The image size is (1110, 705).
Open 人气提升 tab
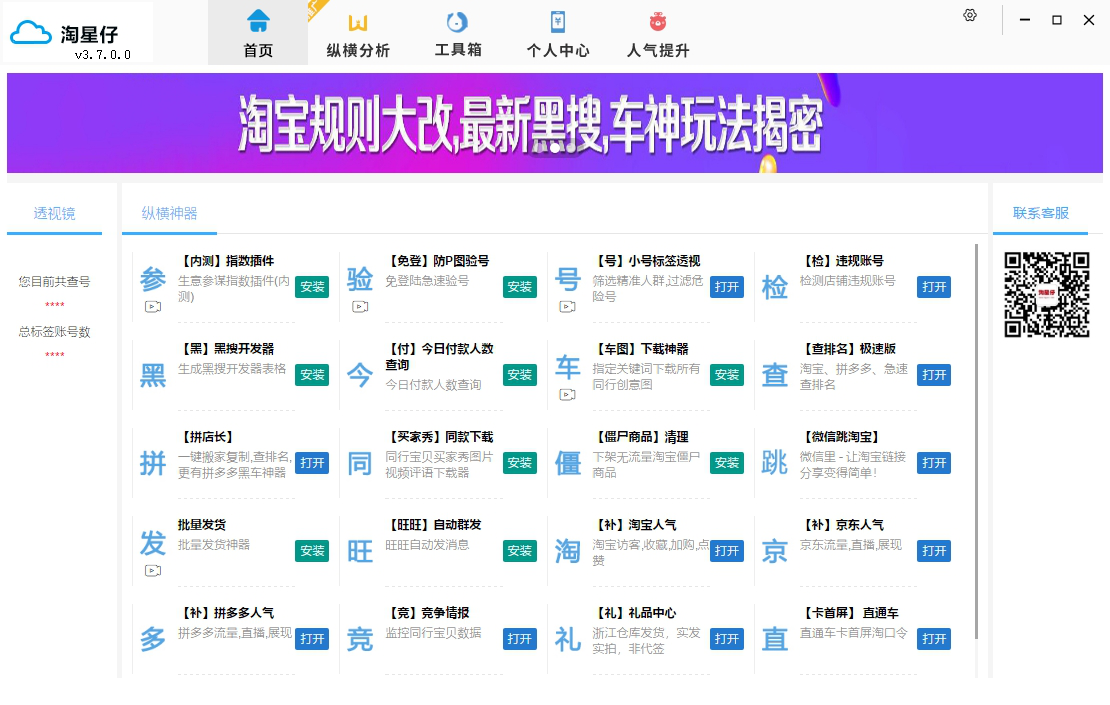click(658, 33)
